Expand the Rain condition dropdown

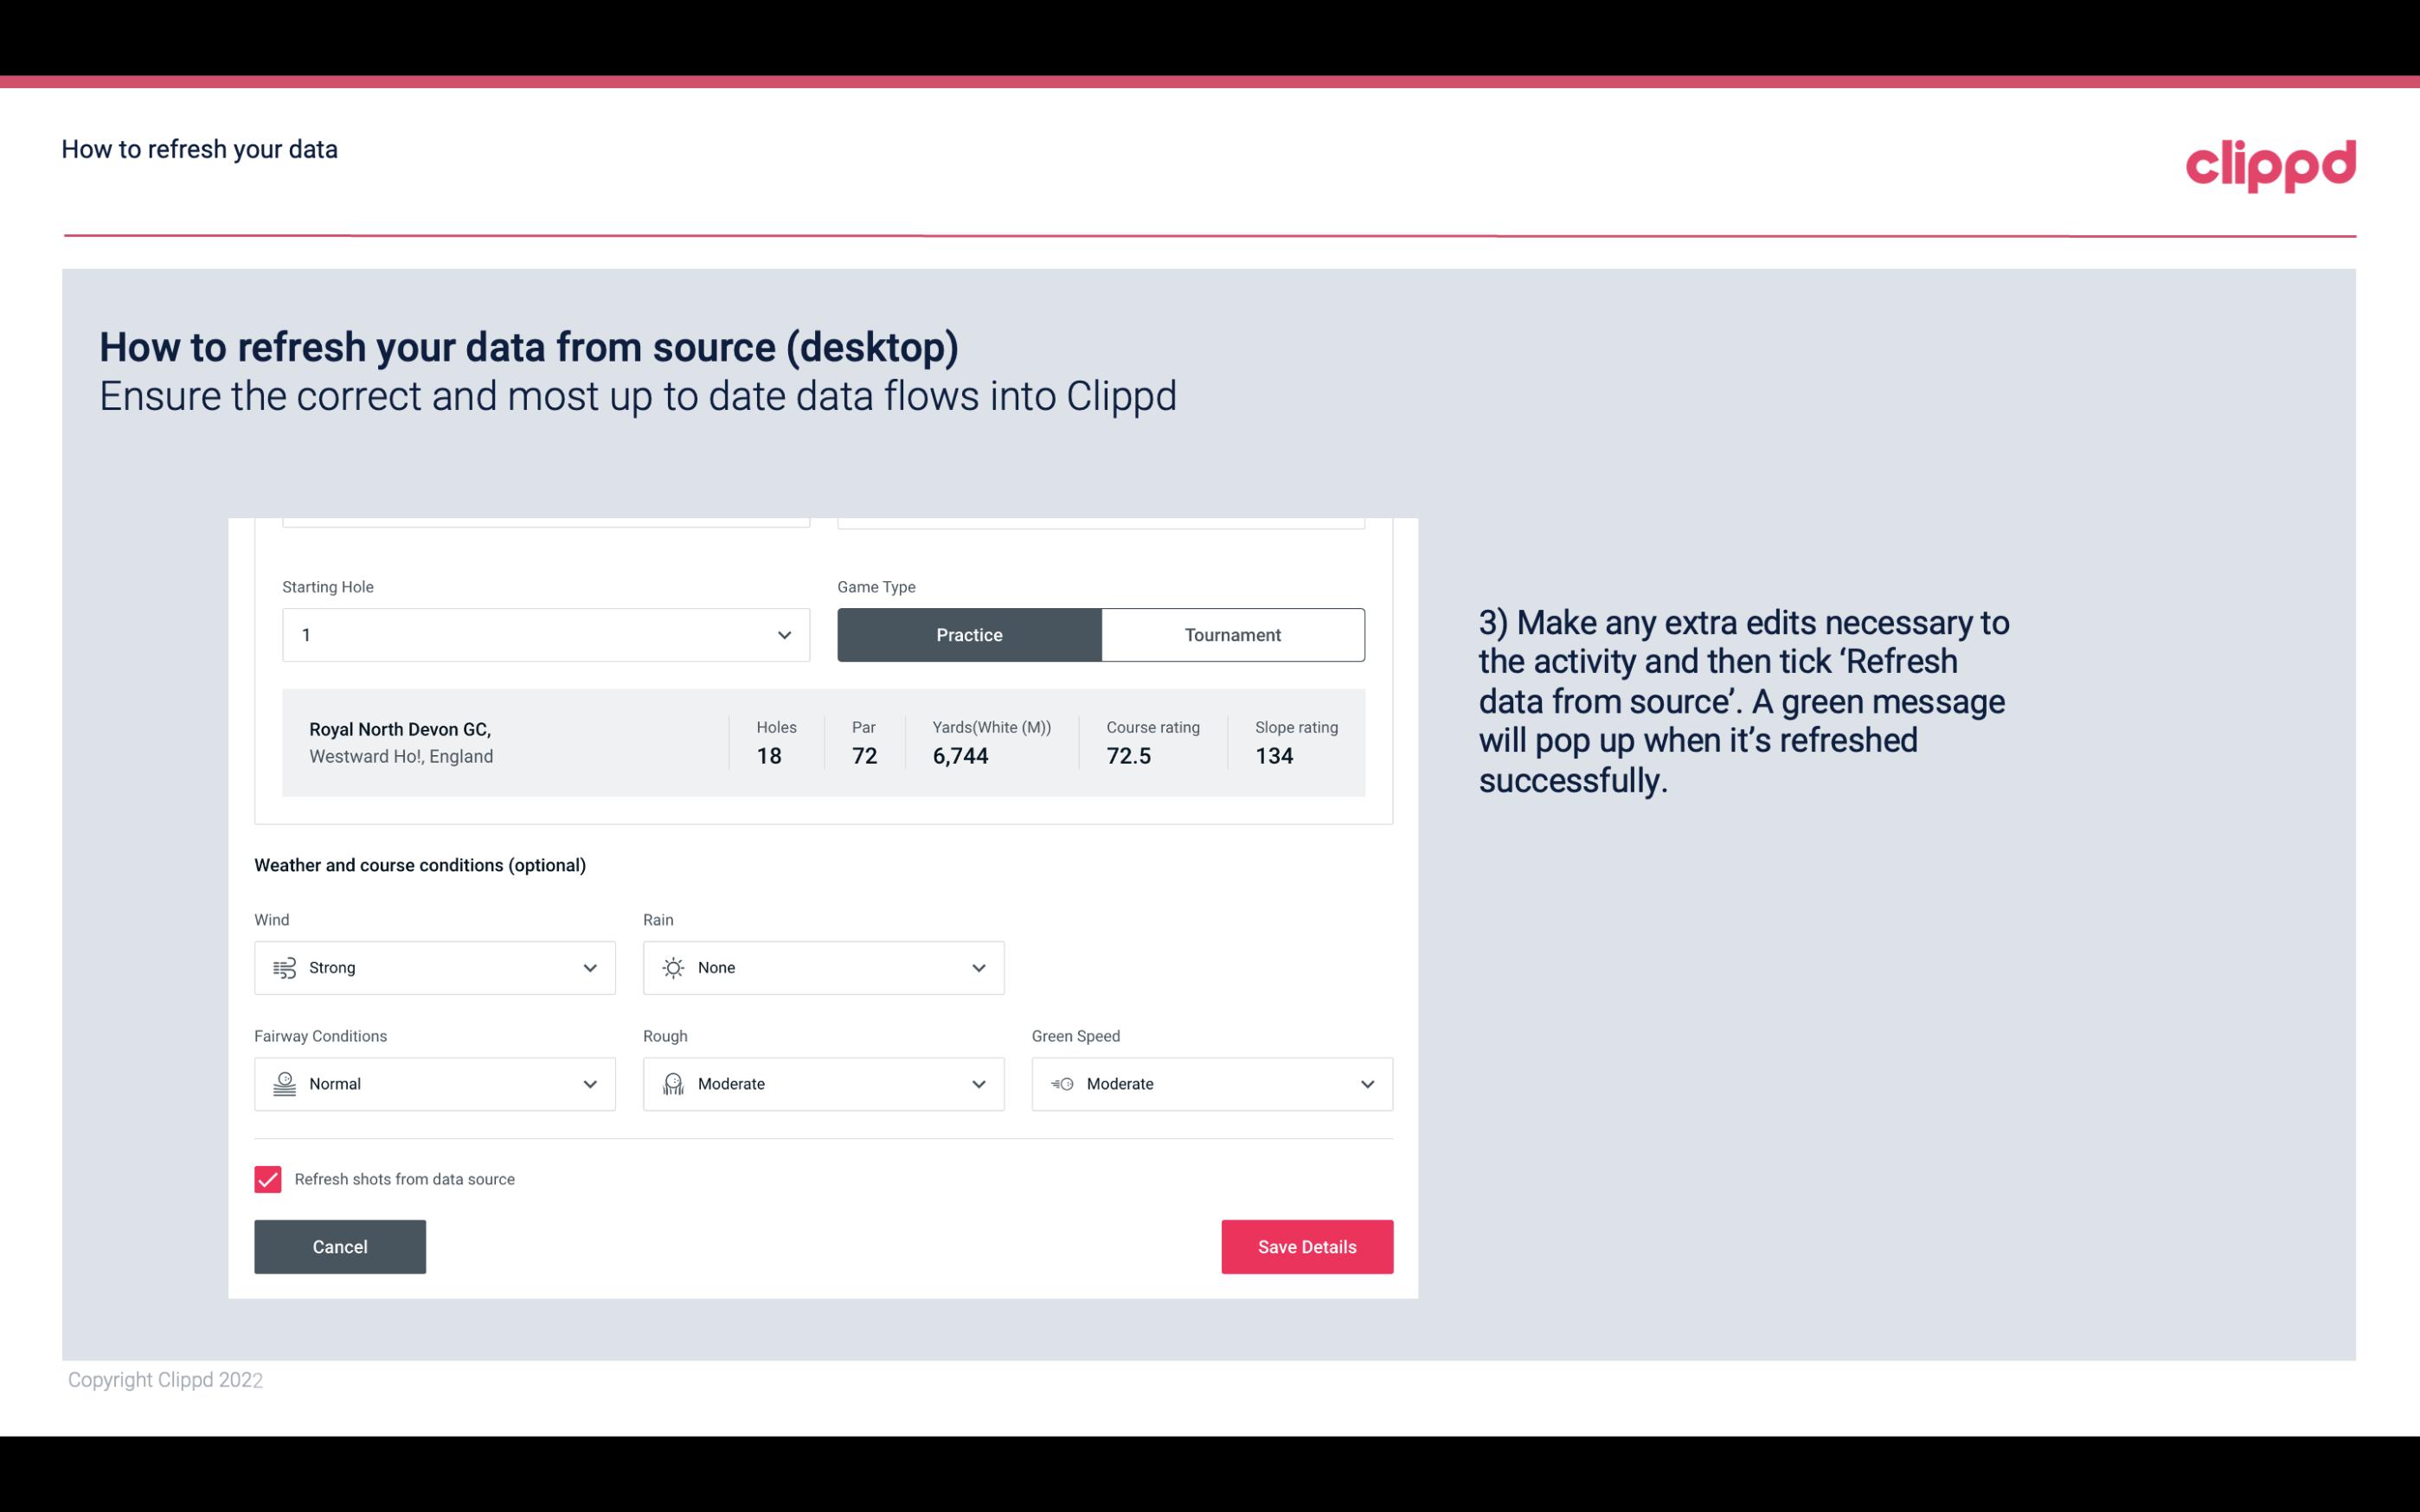tap(978, 967)
